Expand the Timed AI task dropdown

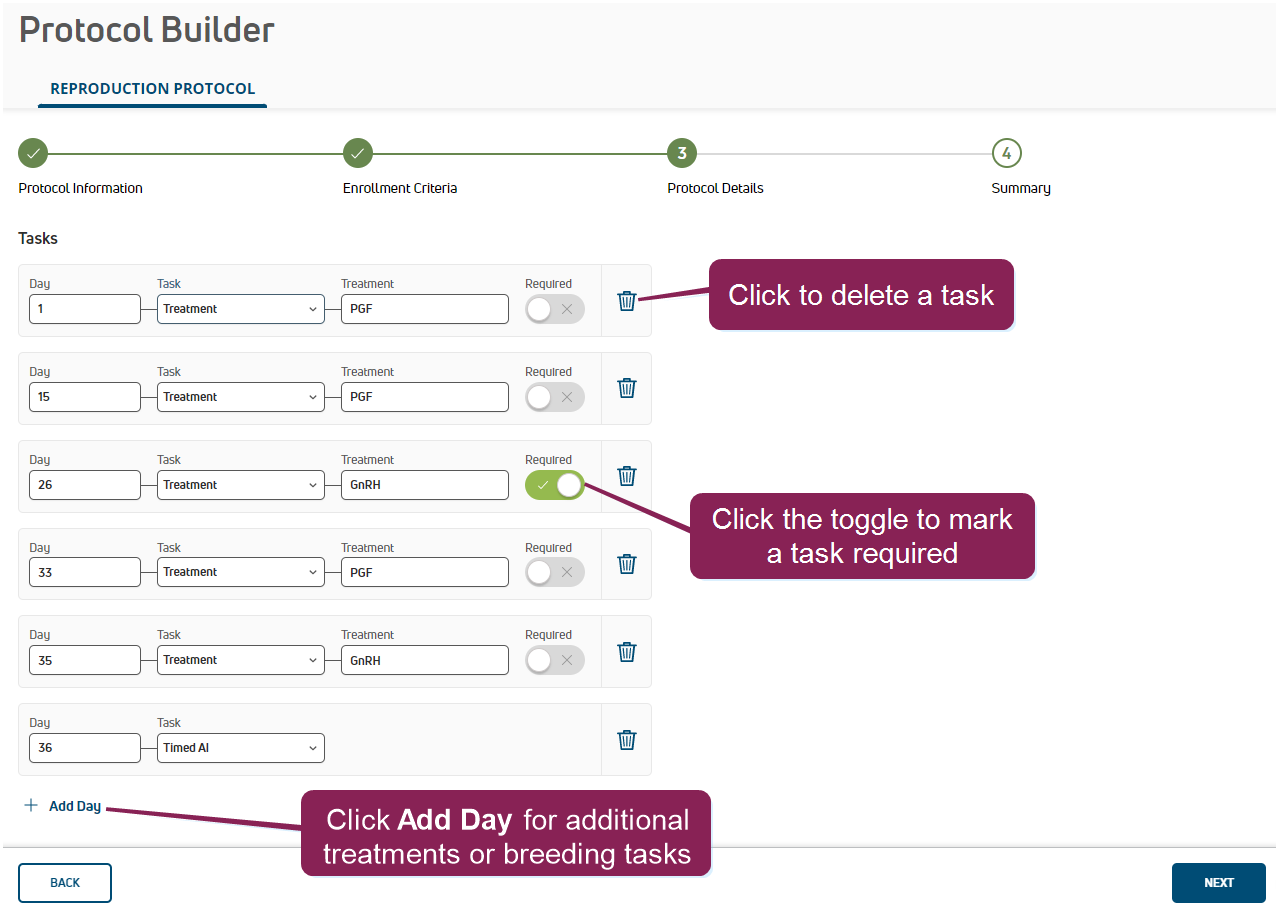(240, 748)
